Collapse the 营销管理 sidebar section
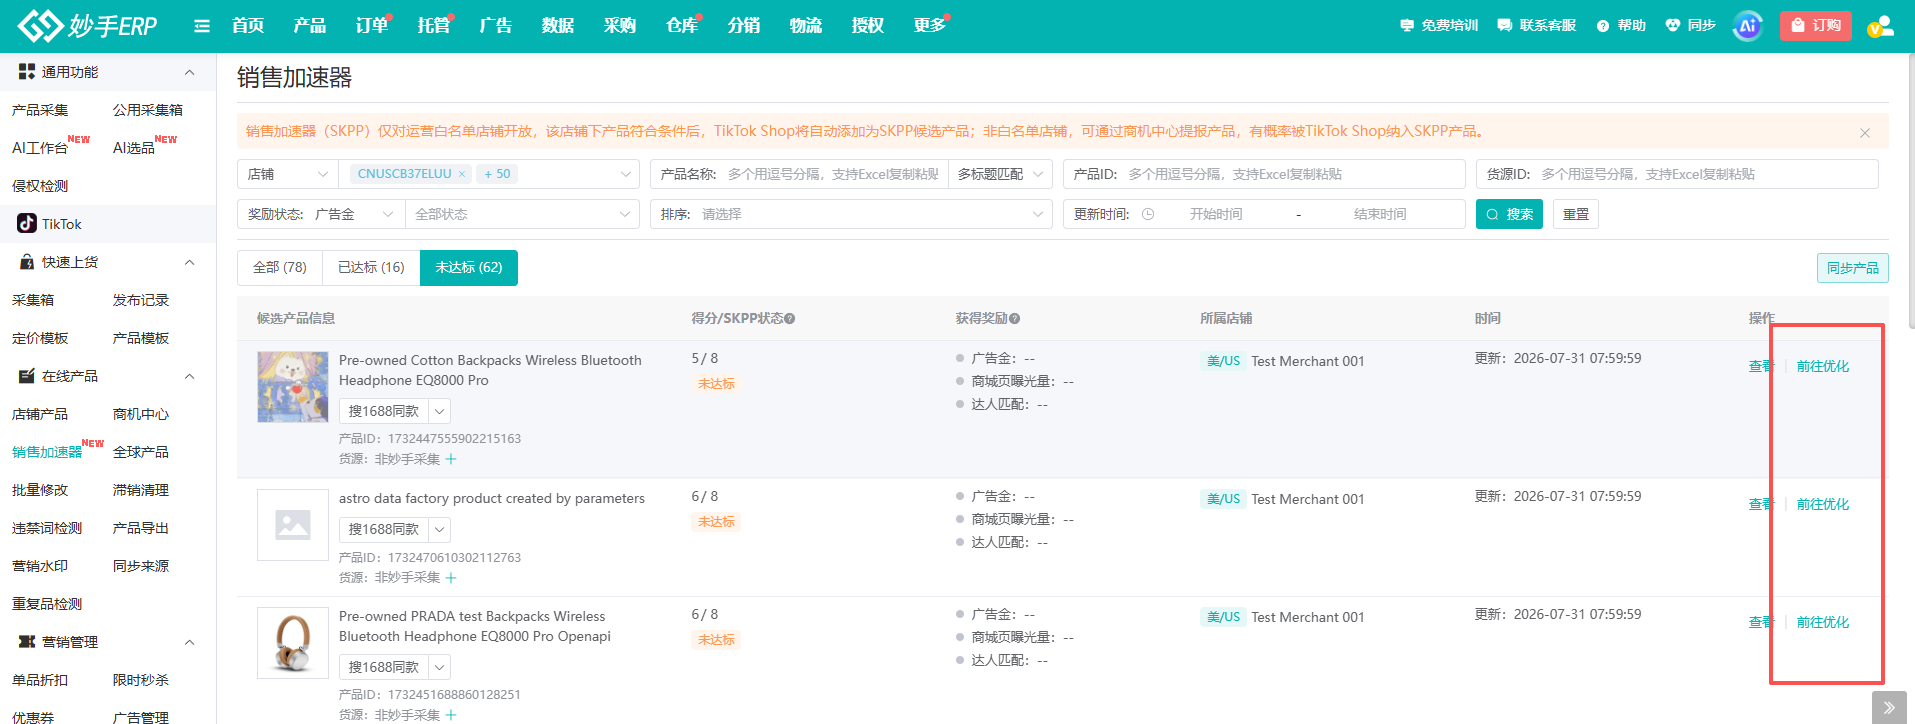 tap(190, 642)
